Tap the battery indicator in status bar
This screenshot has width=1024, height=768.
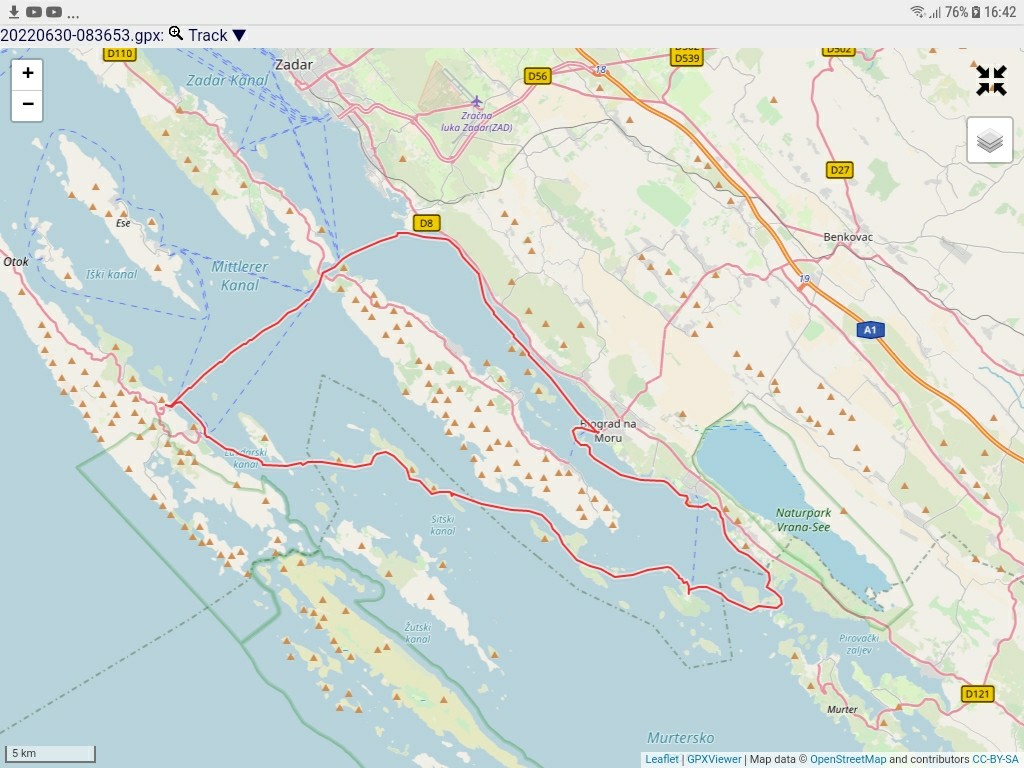(x=976, y=12)
